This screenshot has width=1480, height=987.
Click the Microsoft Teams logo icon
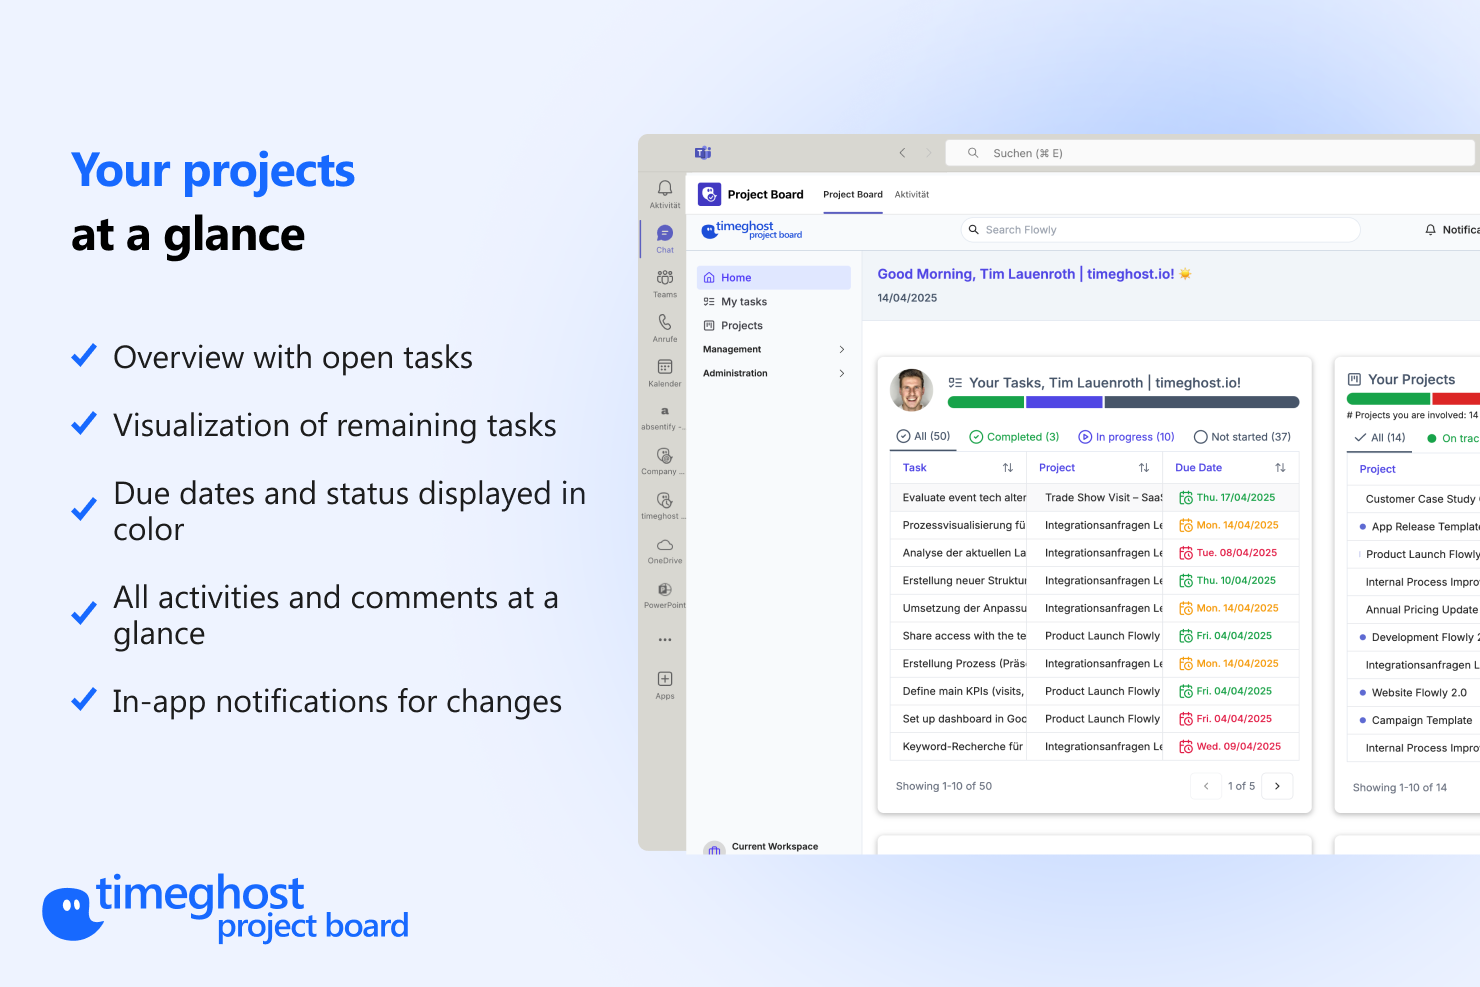(x=703, y=153)
